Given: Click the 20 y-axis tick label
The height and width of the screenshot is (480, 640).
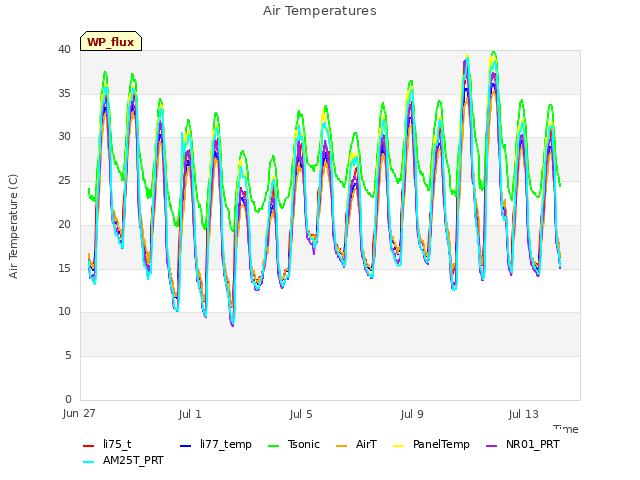Looking at the screenshot, I should (x=64, y=224).
